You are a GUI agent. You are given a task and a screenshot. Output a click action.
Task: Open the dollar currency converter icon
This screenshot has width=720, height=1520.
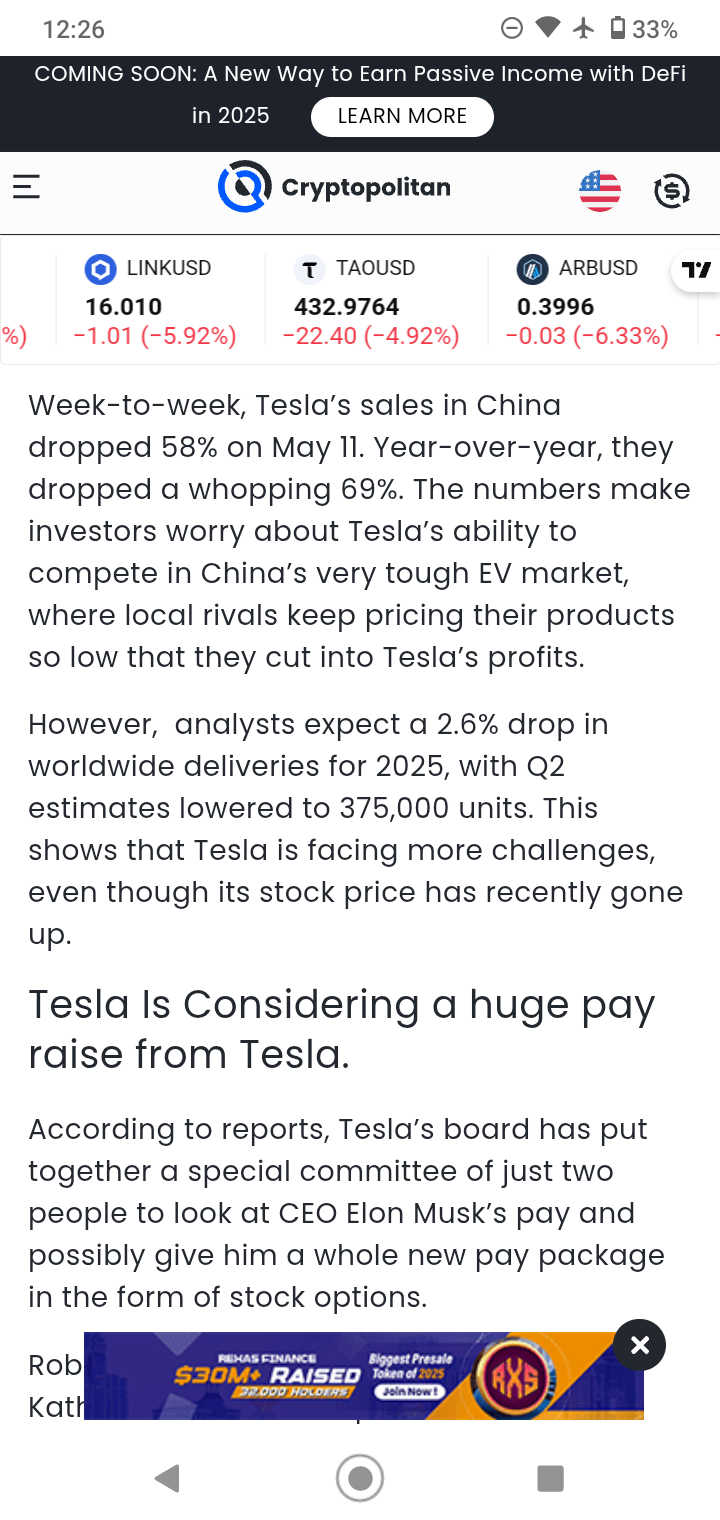click(x=671, y=190)
